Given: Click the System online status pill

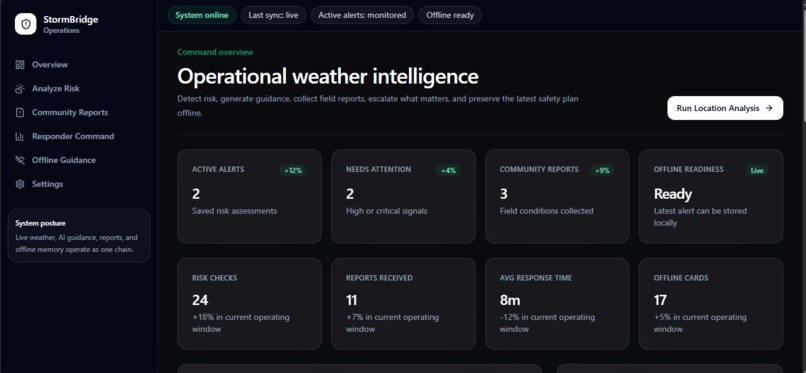Looking at the screenshot, I should tap(202, 15).
